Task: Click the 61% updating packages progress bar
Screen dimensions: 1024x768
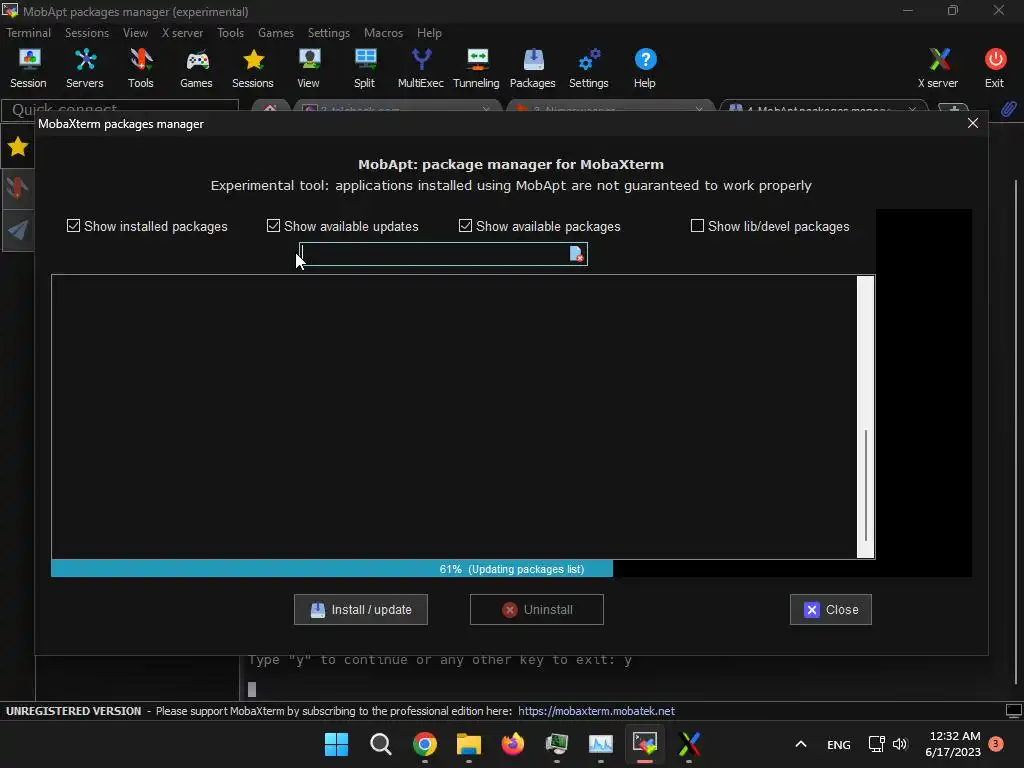Action: (511, 569)
